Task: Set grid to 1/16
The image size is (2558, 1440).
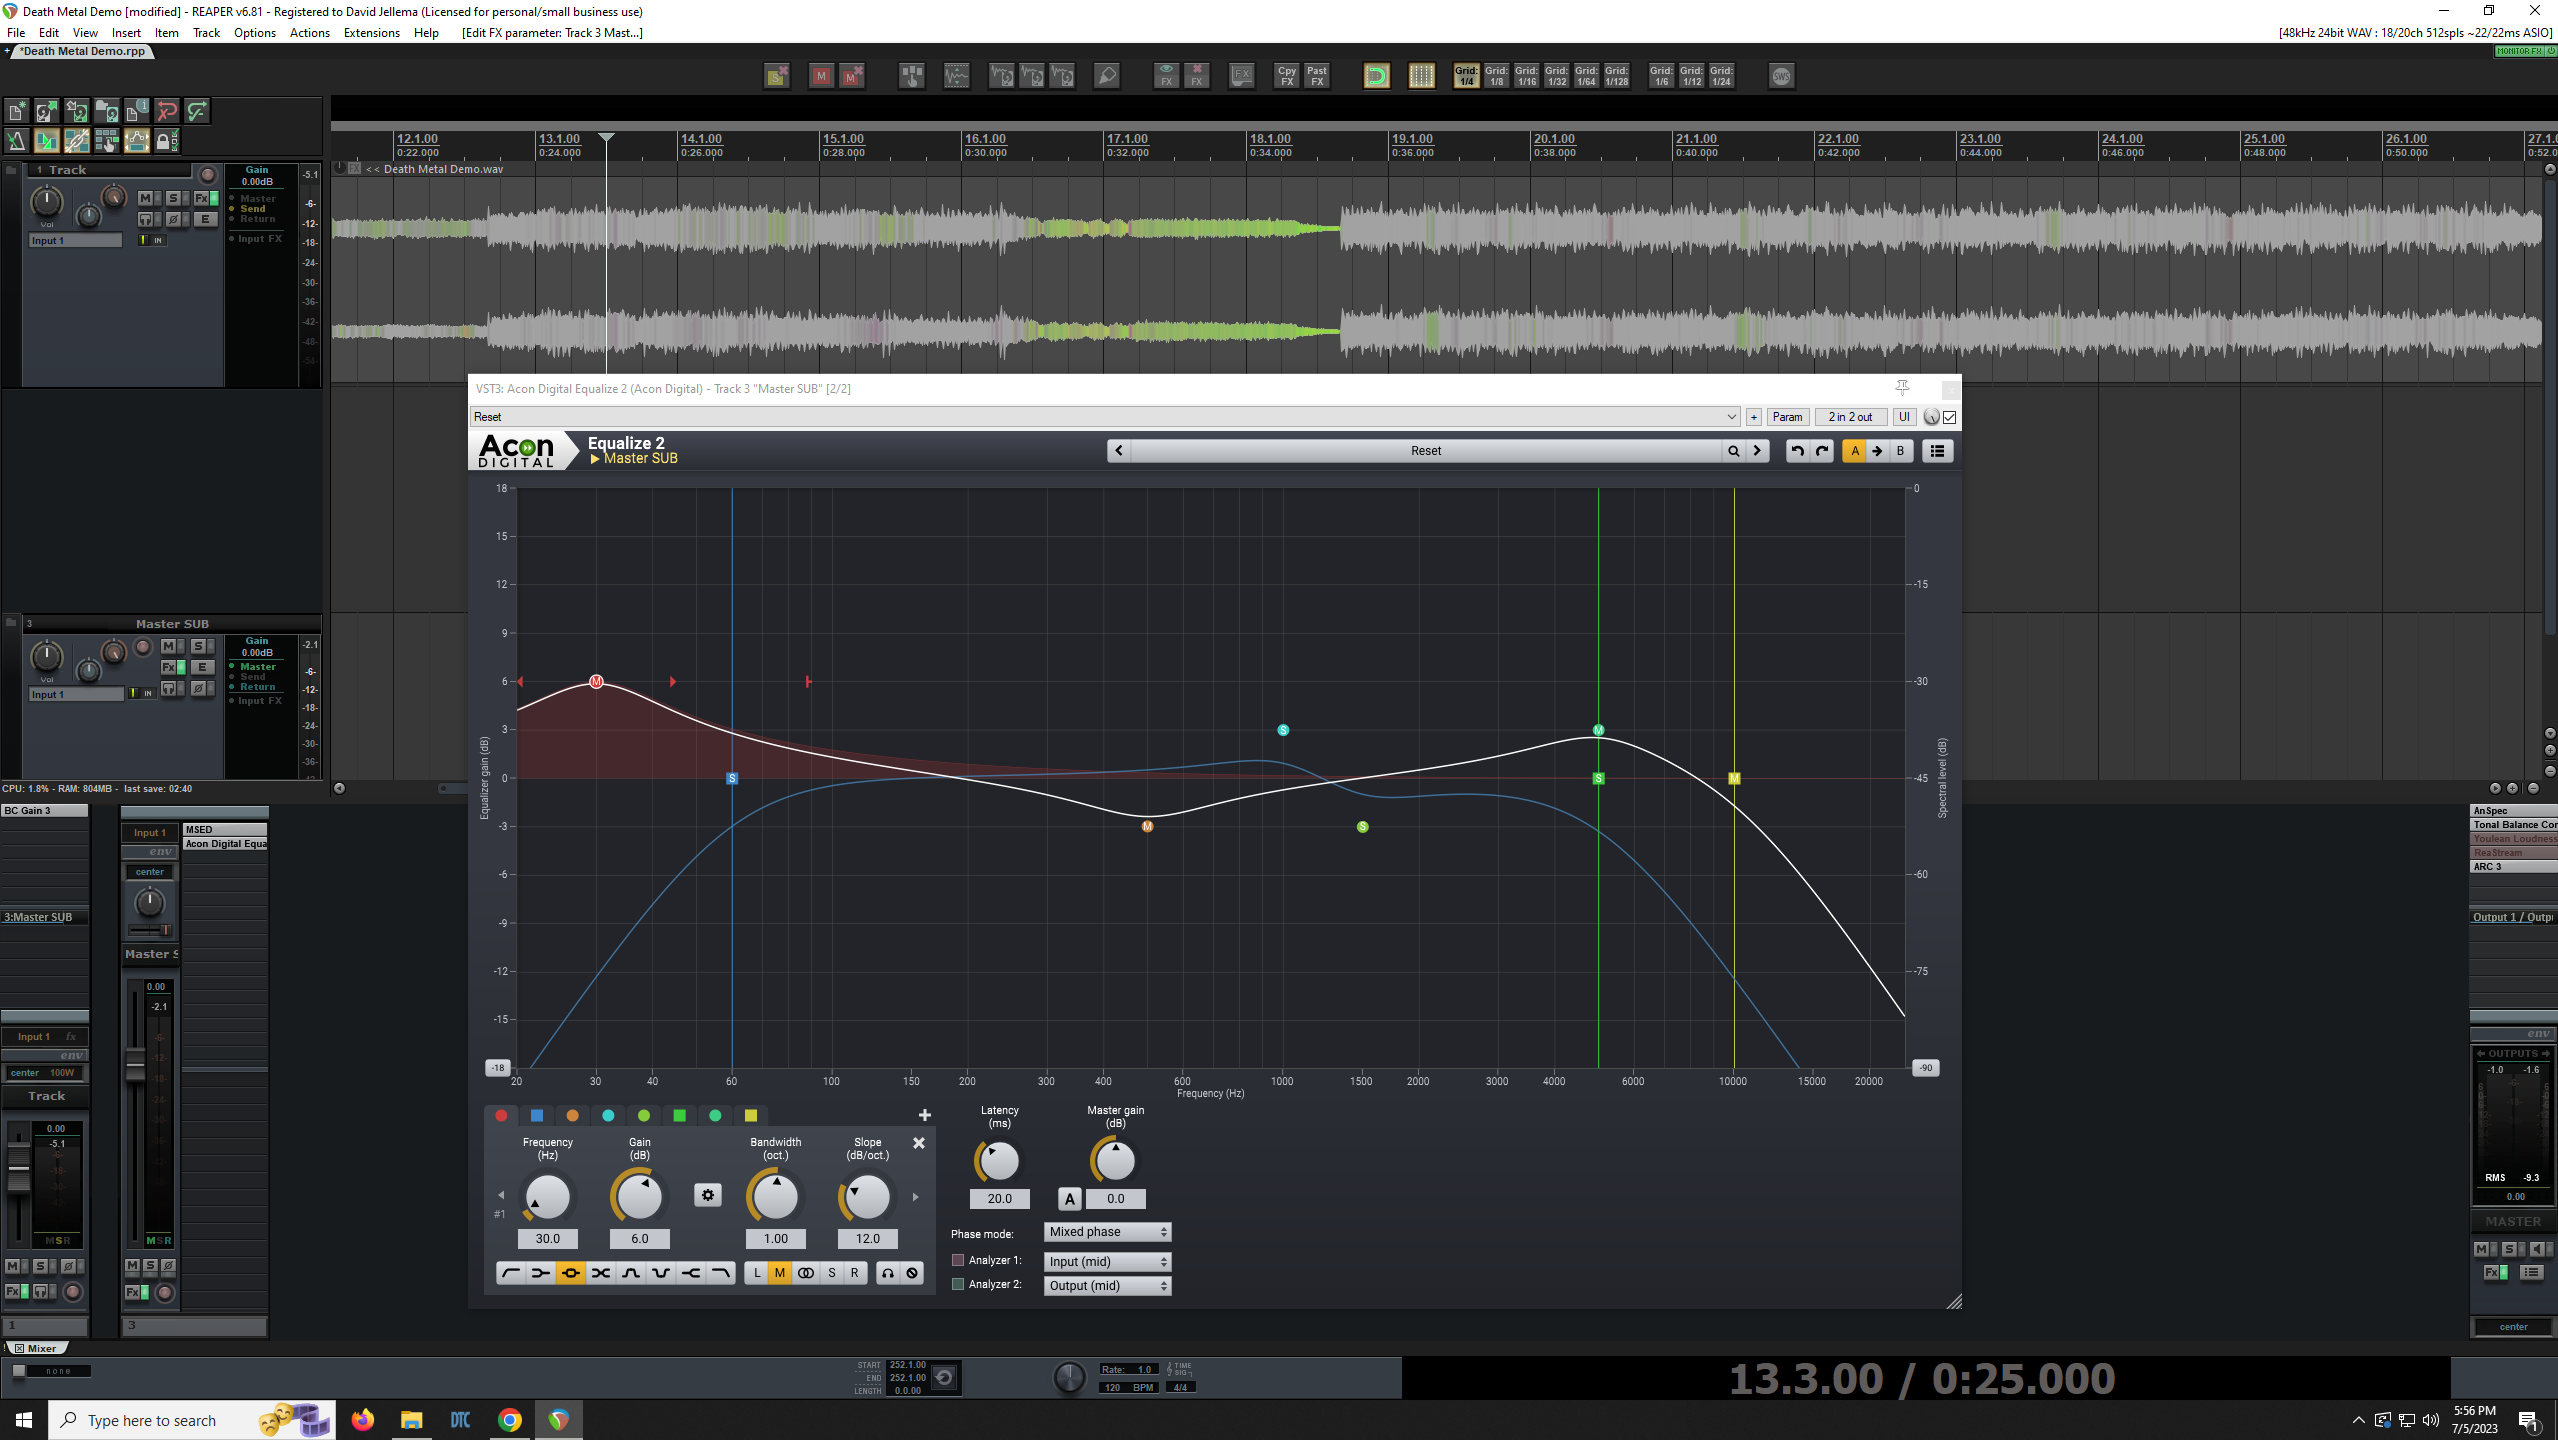Action: coord(1526,76)
